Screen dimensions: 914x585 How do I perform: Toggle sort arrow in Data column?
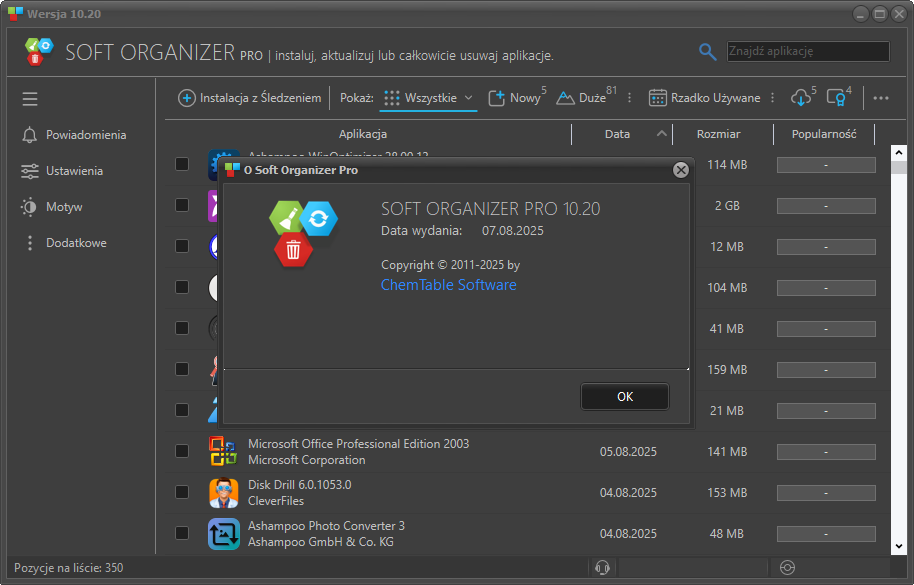tap(661, 133)
